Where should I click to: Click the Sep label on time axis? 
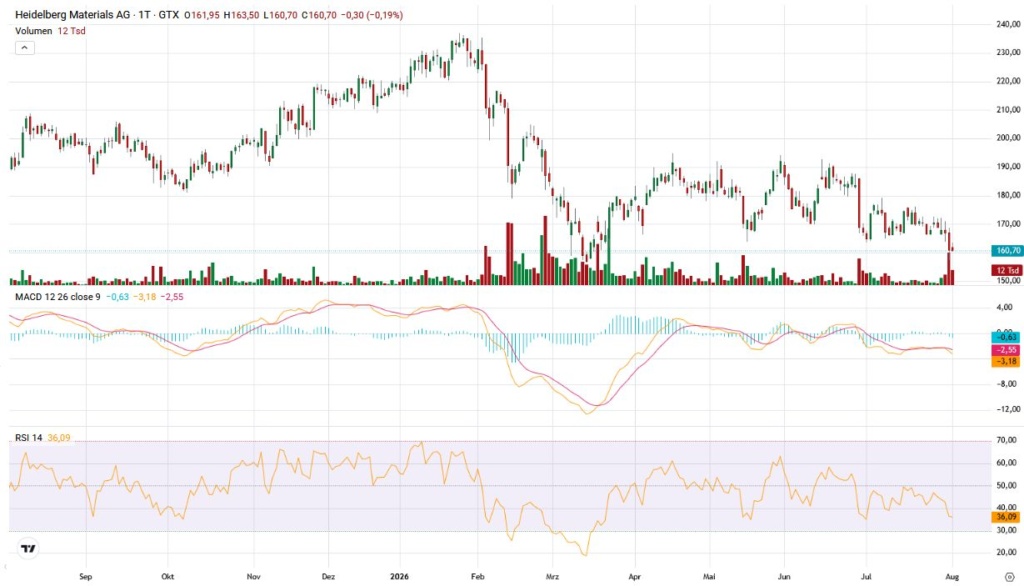tap(86, 577)
